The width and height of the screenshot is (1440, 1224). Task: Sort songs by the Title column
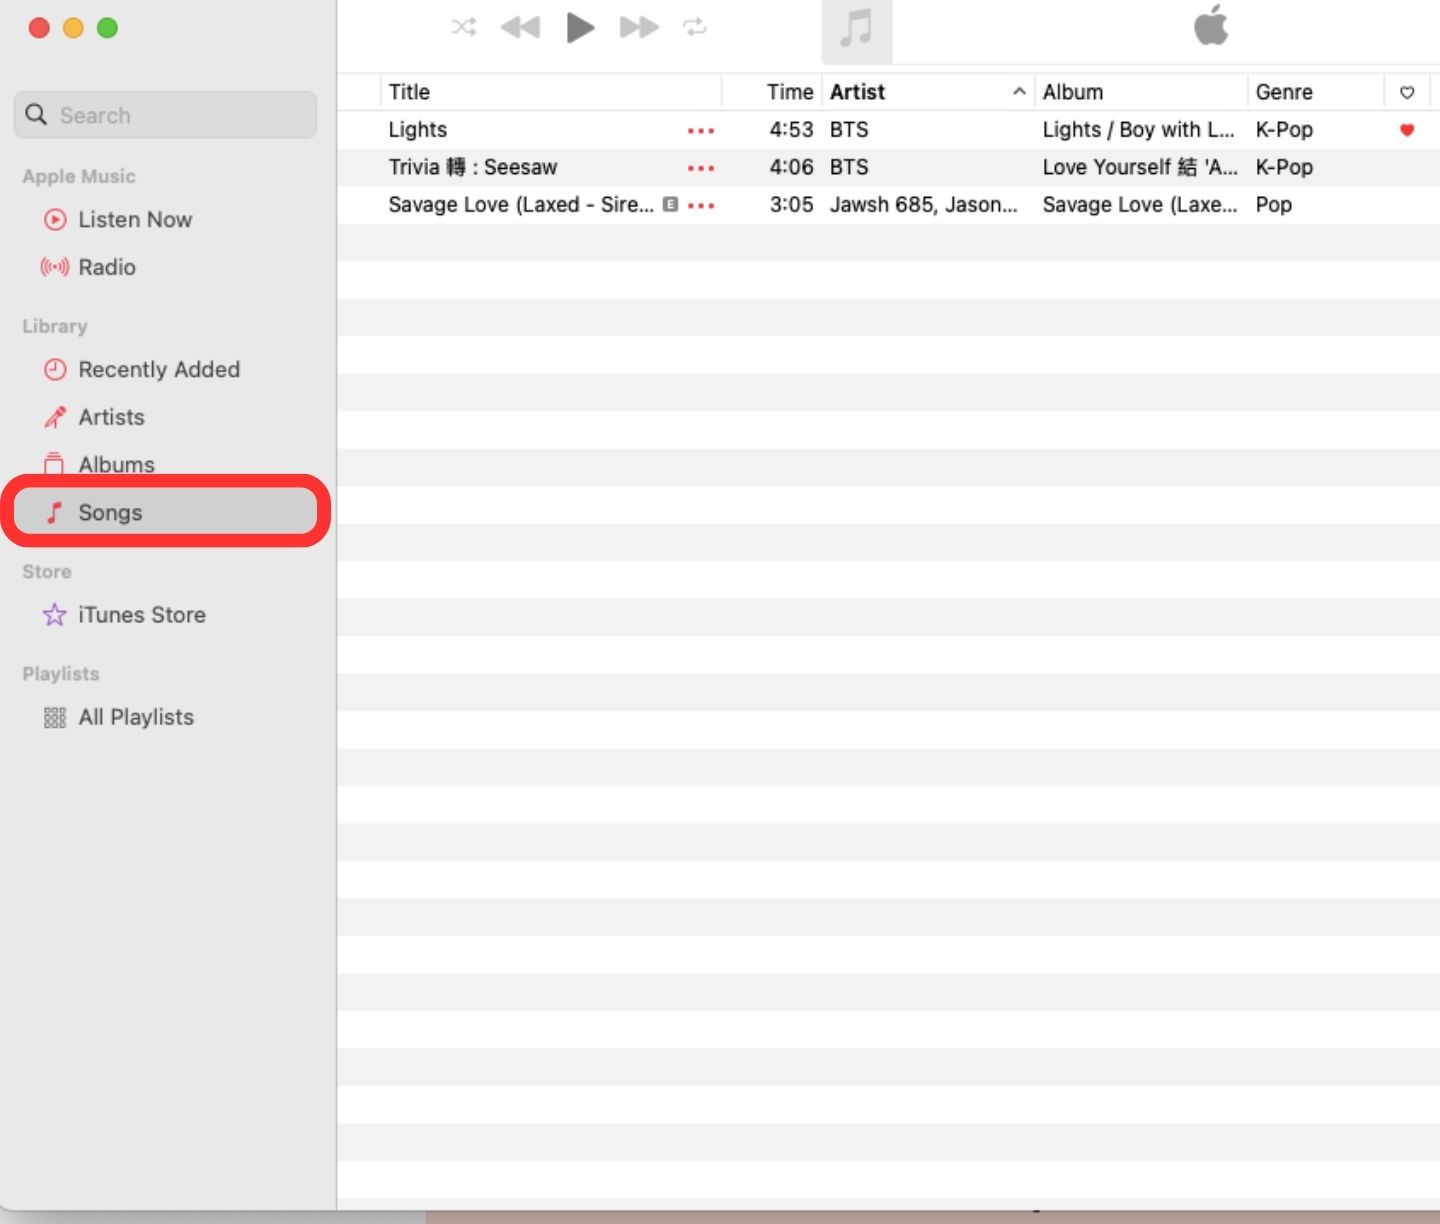[x=551, y=92]
